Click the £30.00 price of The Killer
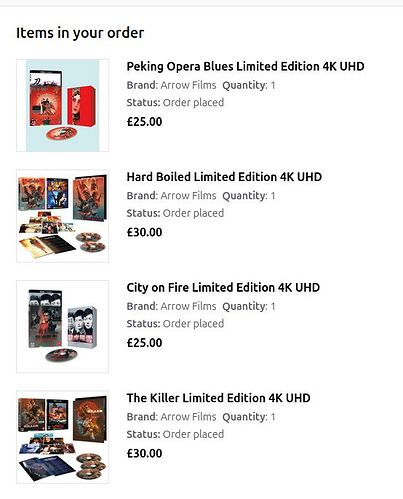Image resolution: width=403 pixels, height=499 pixels. click(x=144, y=453)
